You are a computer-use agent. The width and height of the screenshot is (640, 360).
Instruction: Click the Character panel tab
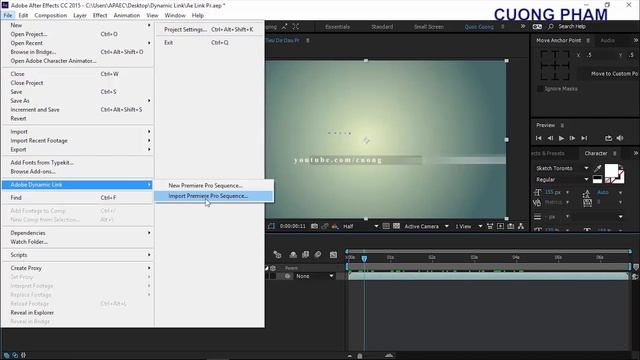click(596, 153)
